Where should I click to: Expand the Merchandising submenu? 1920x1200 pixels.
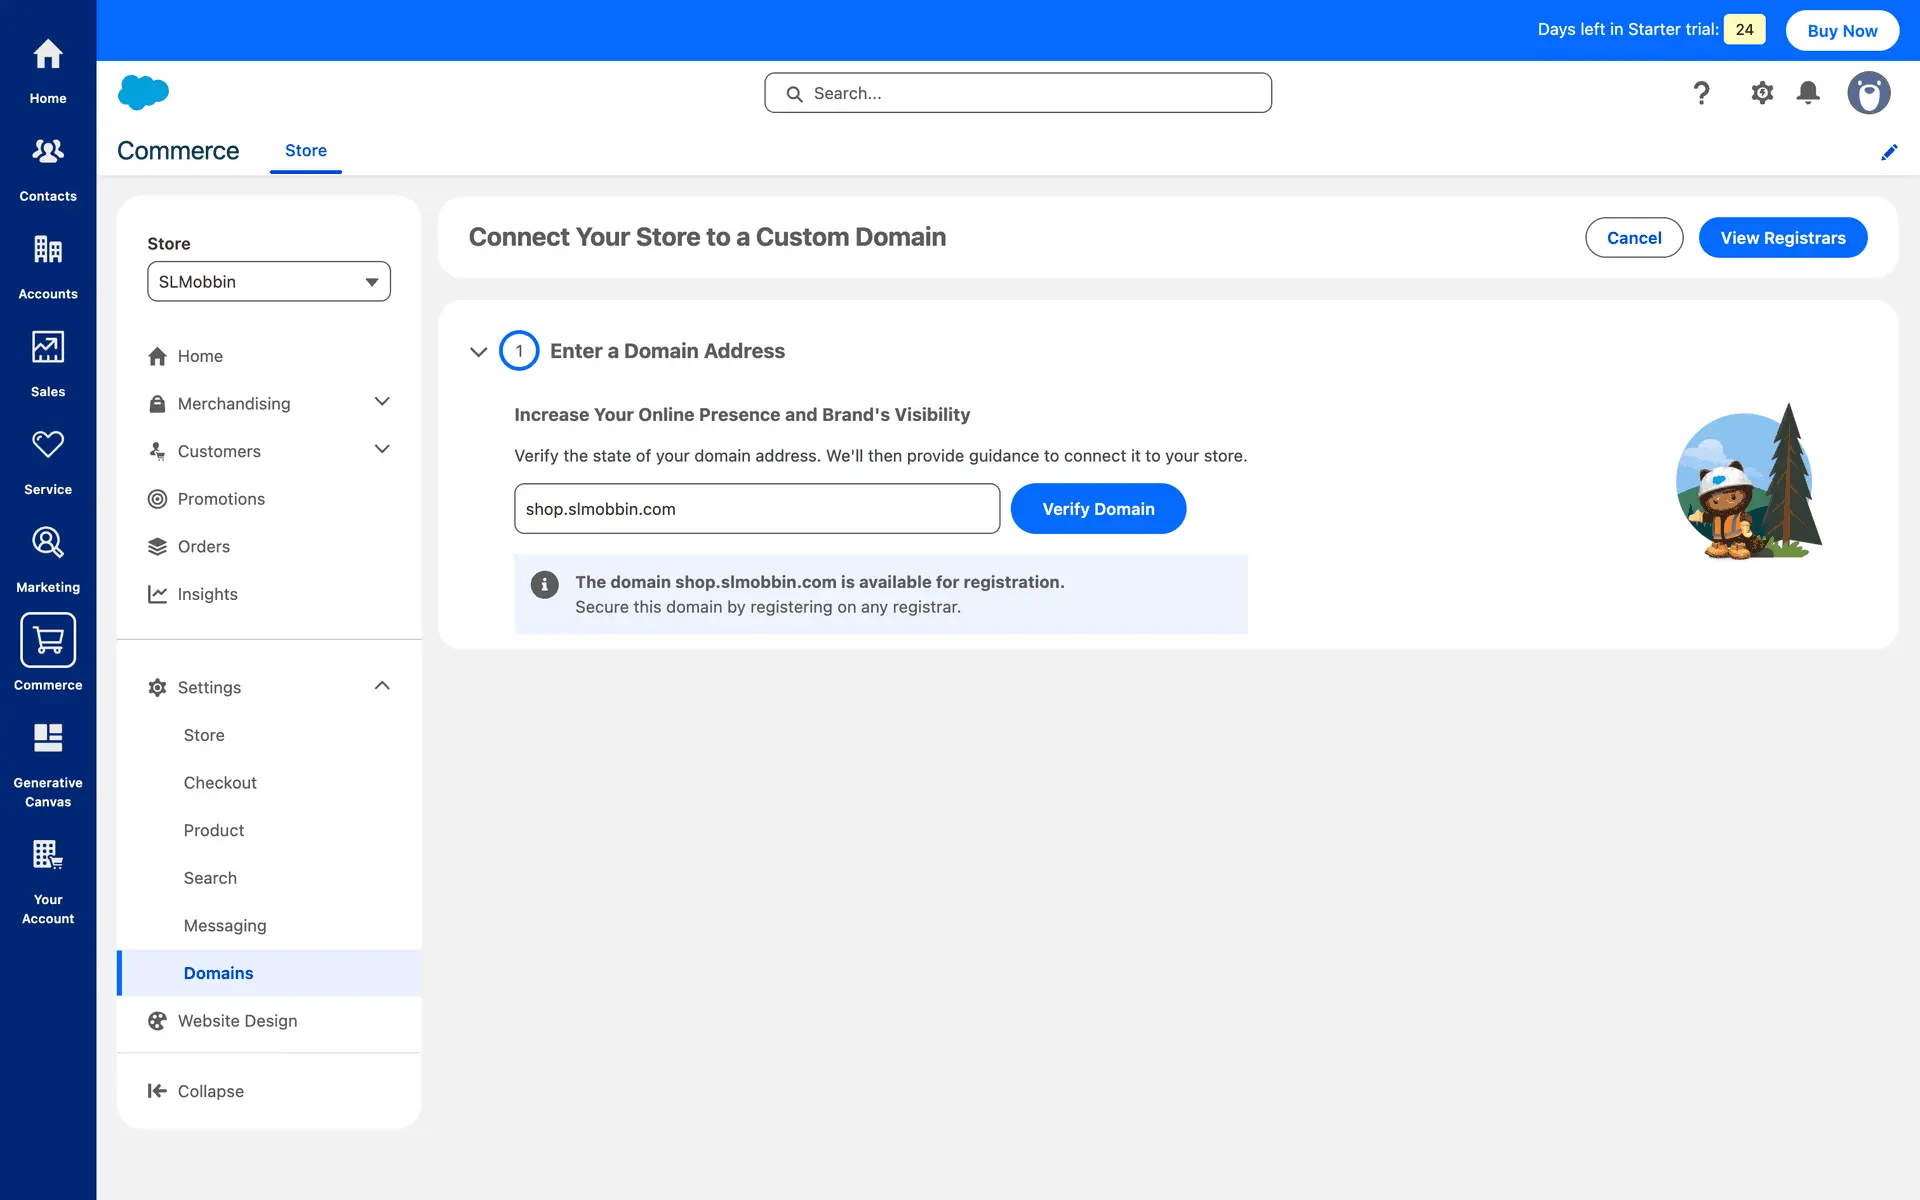(381, 402)
